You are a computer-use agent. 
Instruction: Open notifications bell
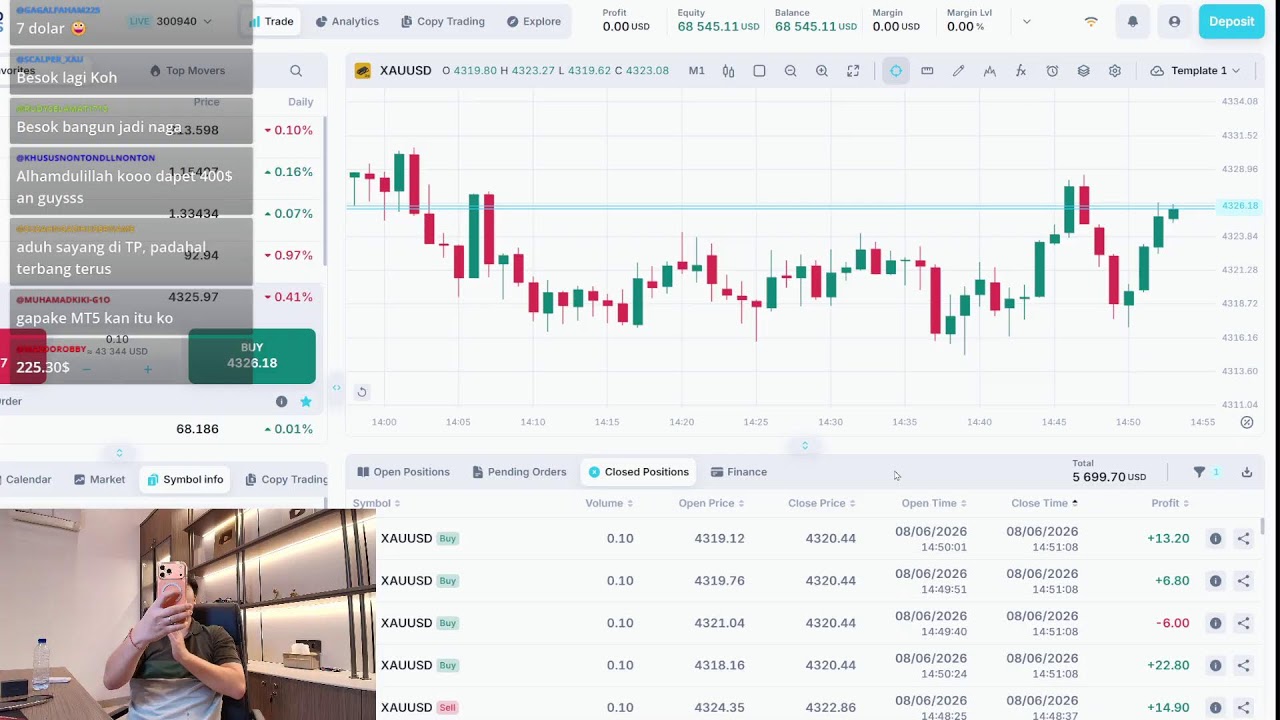1132,21
